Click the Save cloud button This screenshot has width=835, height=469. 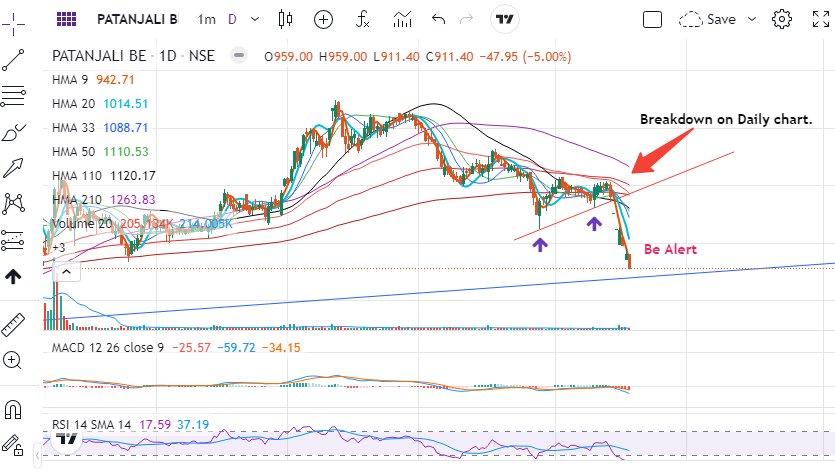click(x=707, y=20)
